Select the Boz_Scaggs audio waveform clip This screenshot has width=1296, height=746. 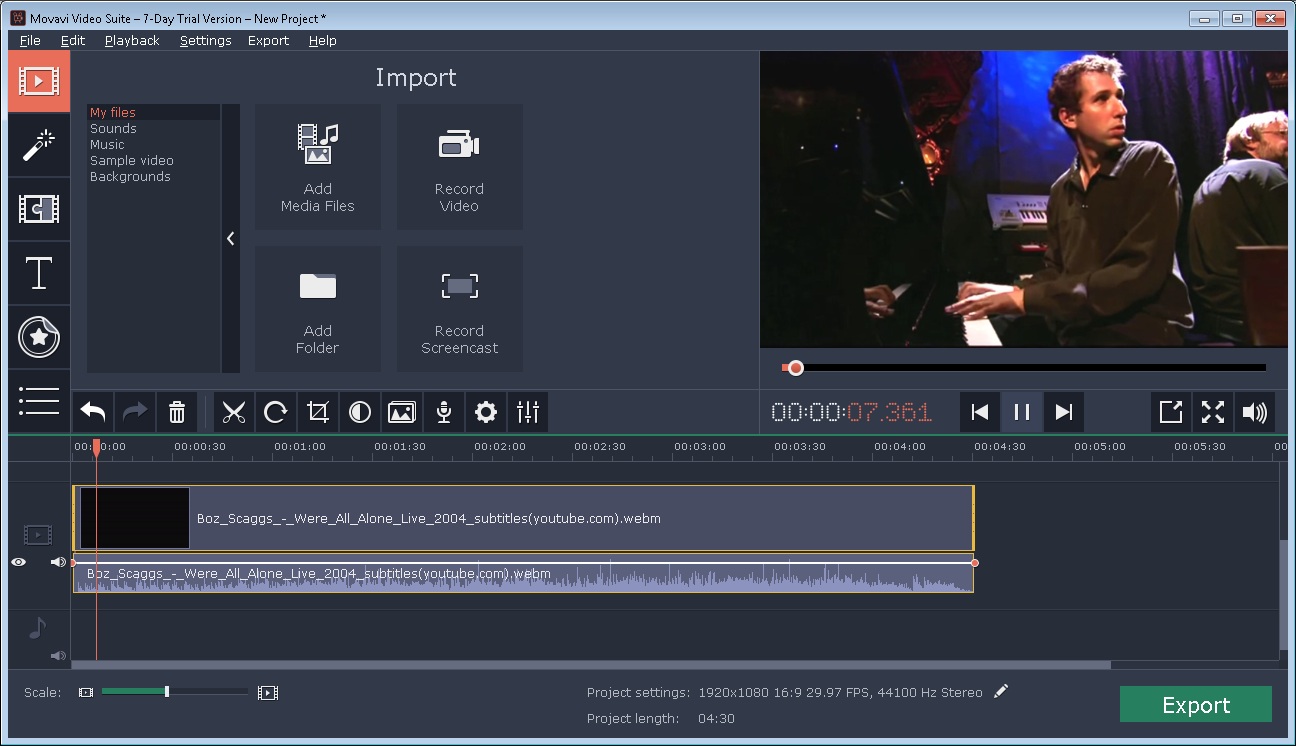pos(523,573)
